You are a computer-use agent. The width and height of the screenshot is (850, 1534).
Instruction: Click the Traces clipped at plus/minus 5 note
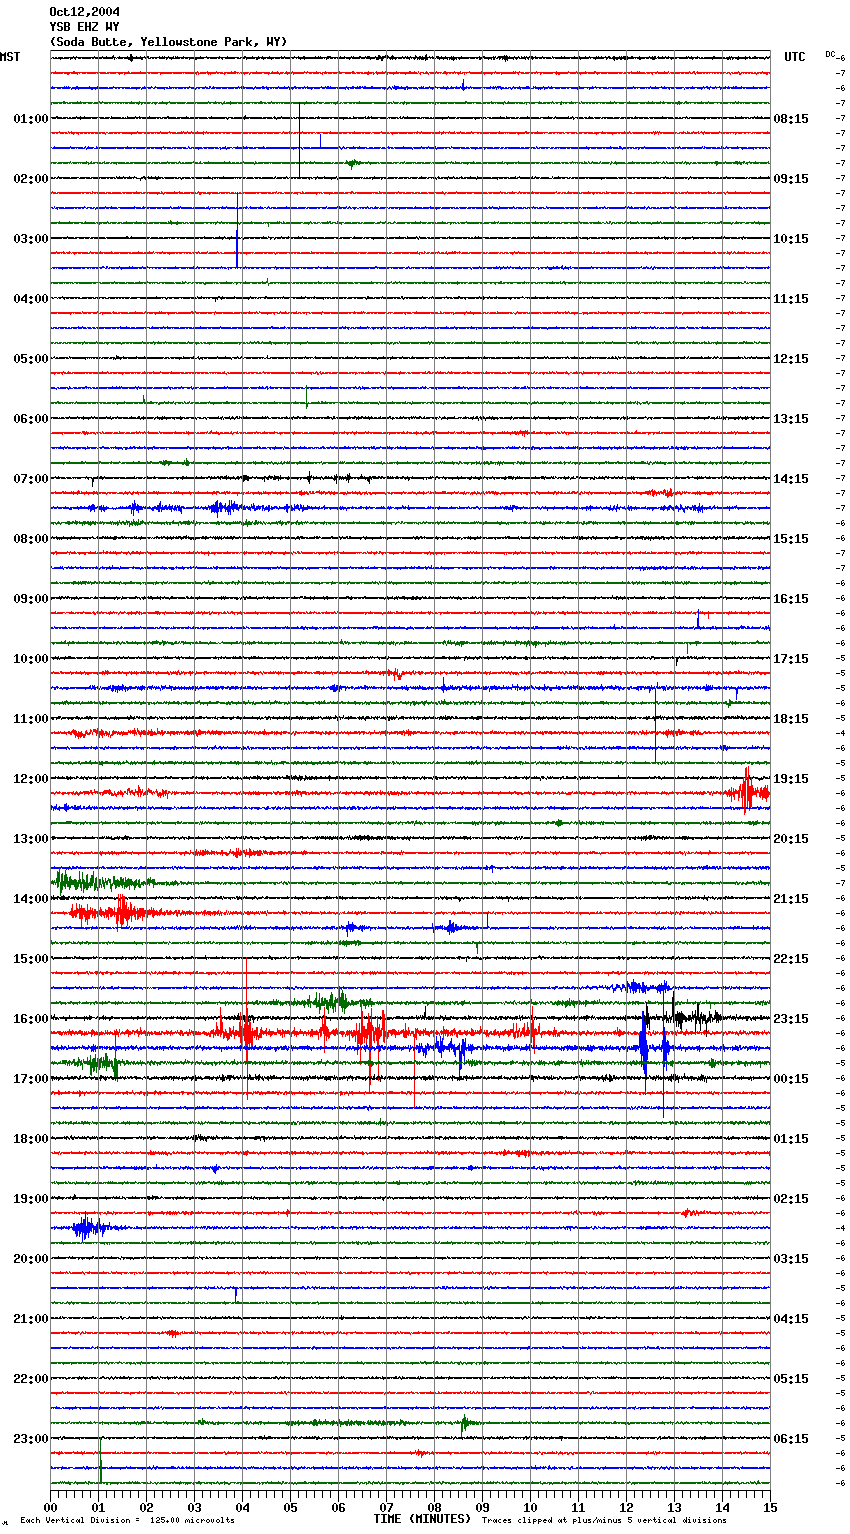[604, 1521]
